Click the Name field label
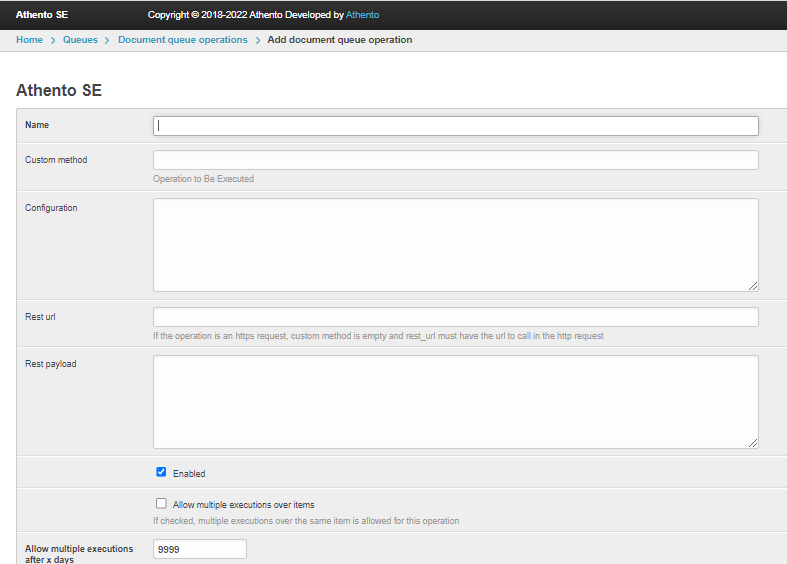The height and width of the screenshot is (564, 787). coord(37,125)
